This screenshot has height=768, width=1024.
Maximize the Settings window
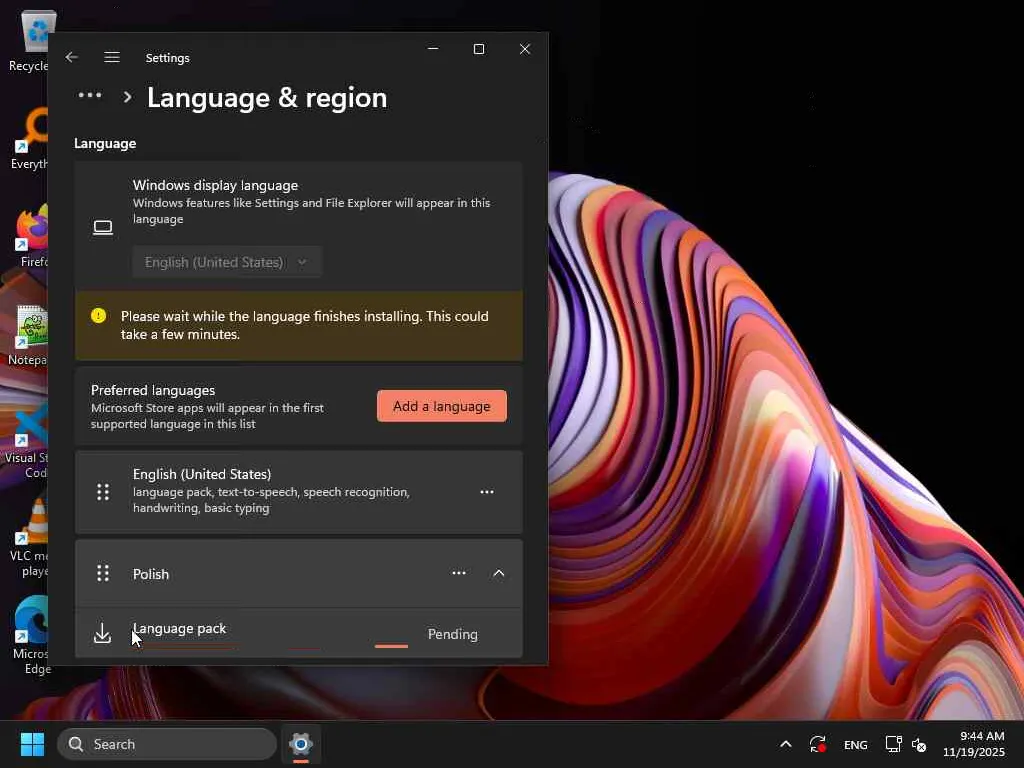tap(479, 49)
